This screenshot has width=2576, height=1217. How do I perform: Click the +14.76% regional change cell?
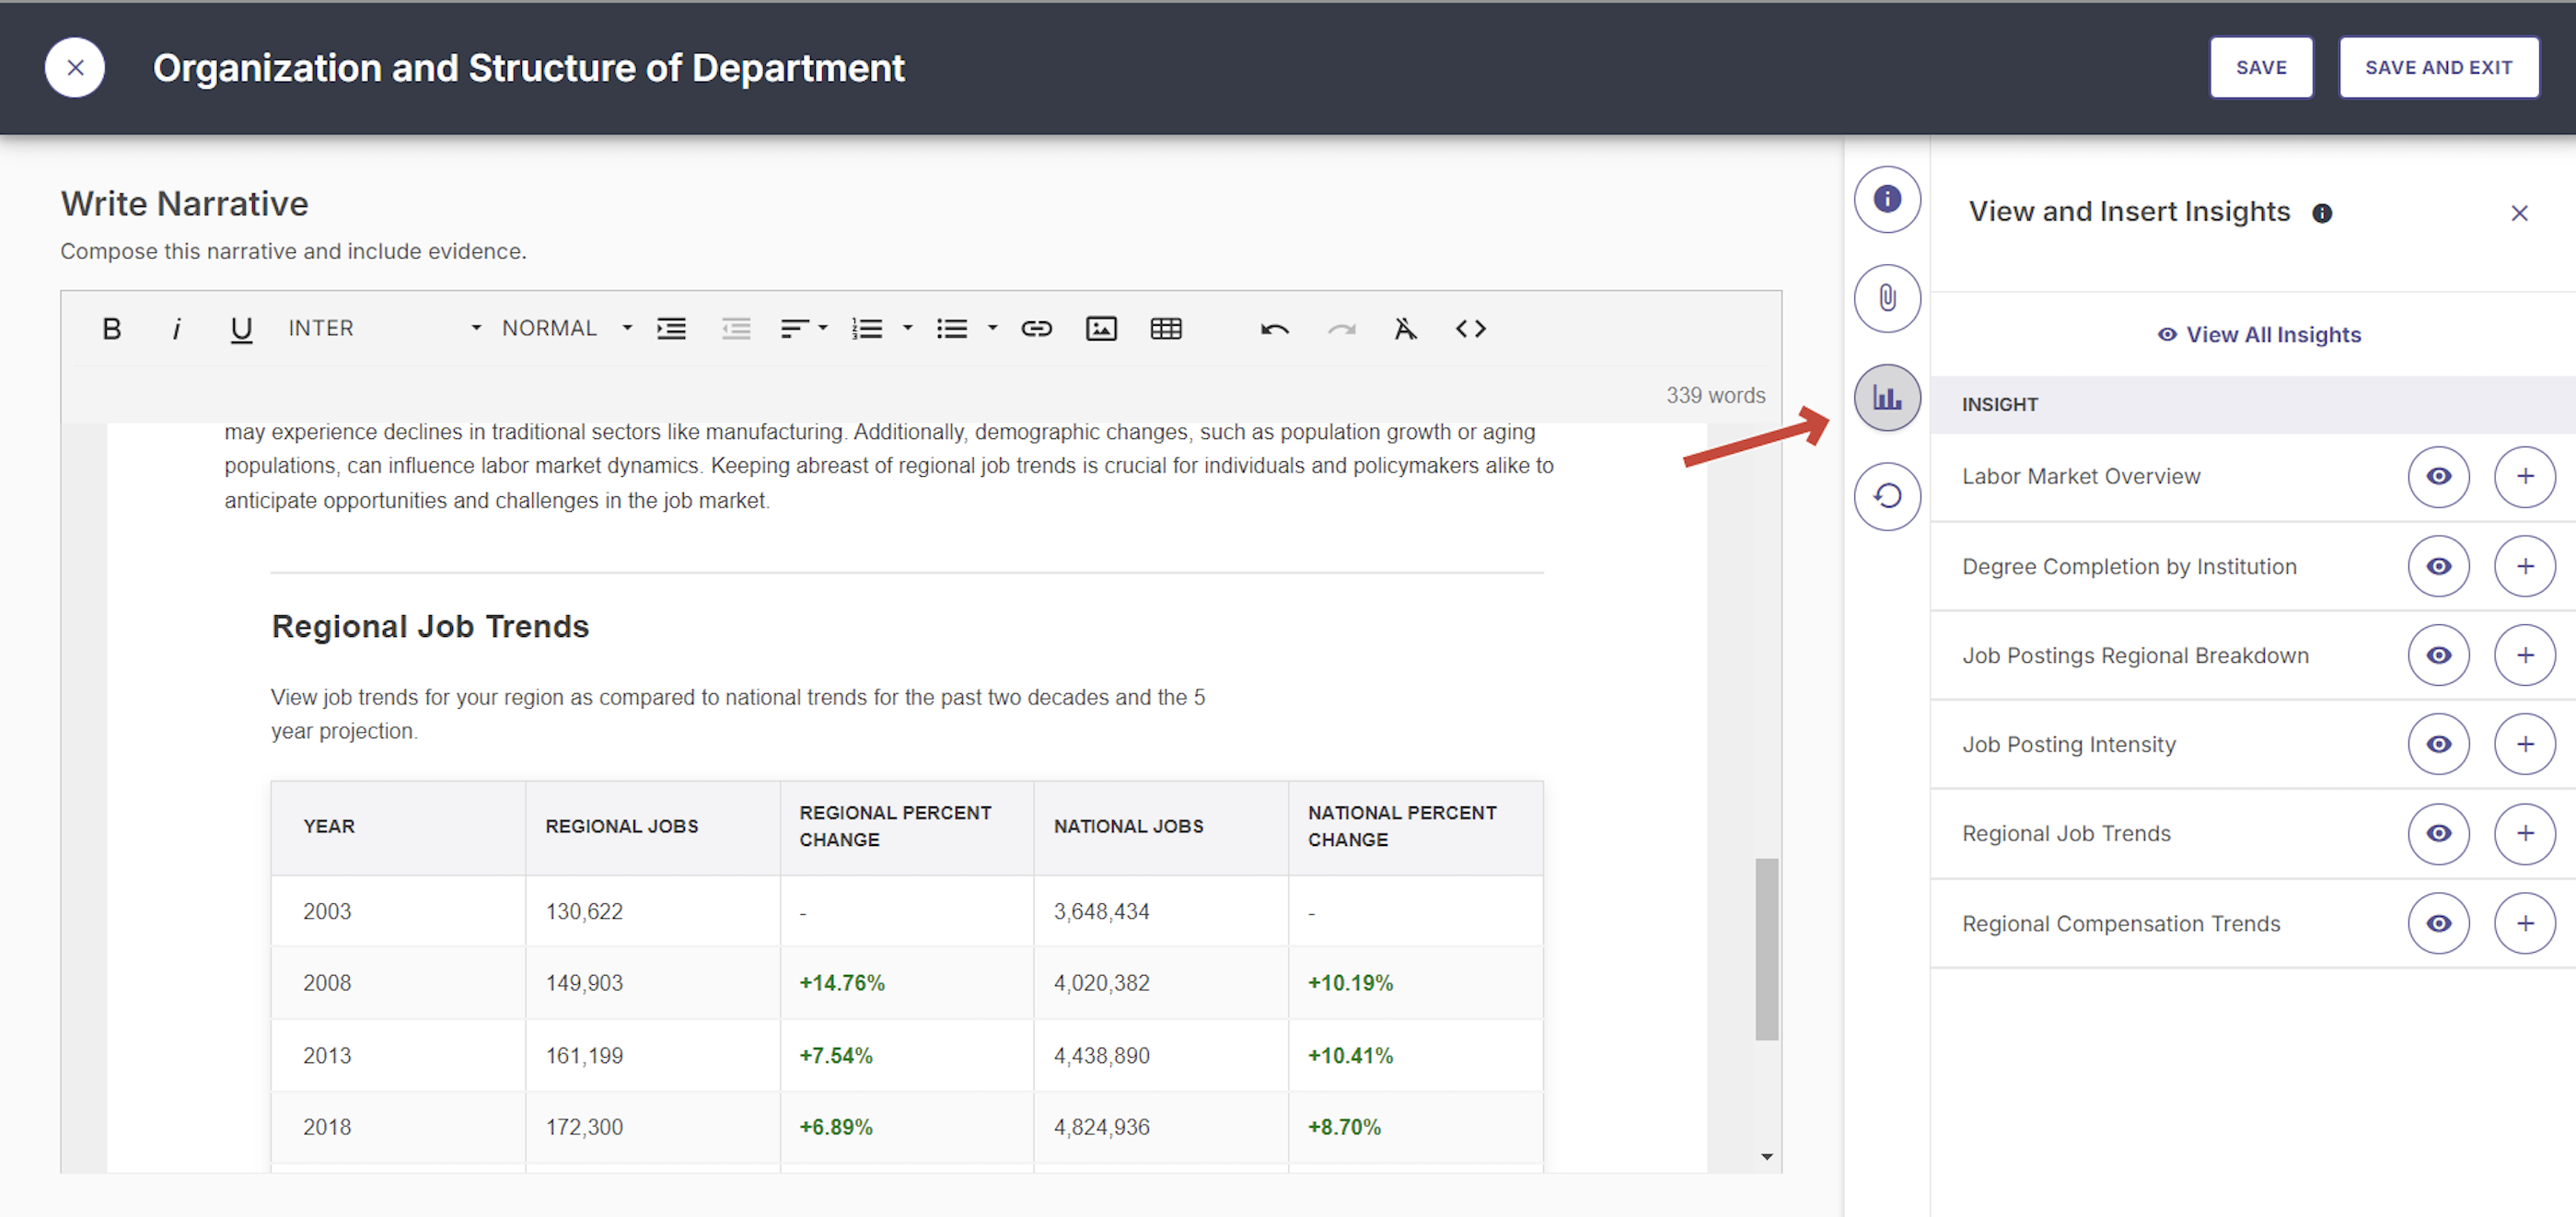[x=906, y=983]
